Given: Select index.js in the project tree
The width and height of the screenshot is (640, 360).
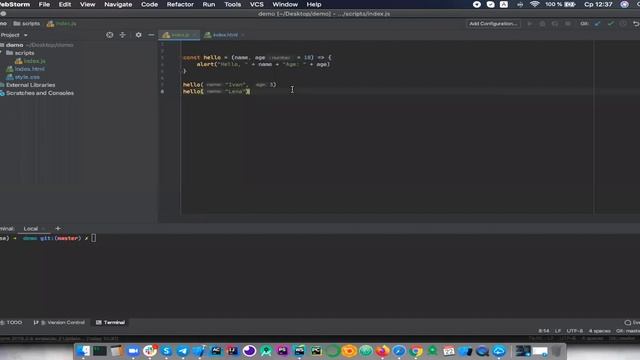Looking at the screenshot, I should pos(34,61).
